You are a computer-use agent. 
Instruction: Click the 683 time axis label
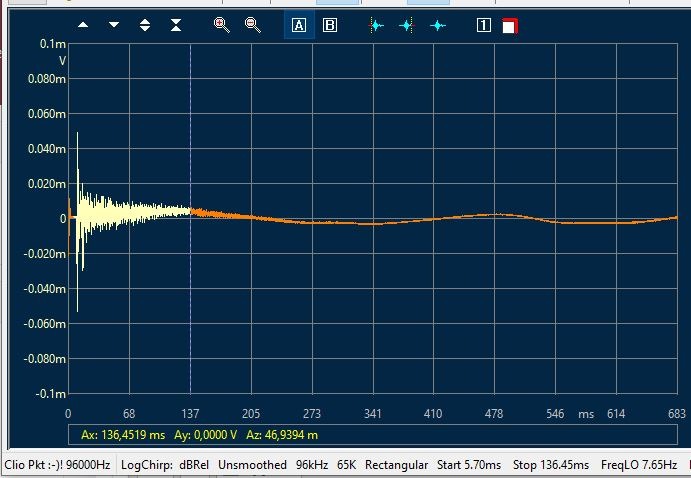click(x=677, y=414)
